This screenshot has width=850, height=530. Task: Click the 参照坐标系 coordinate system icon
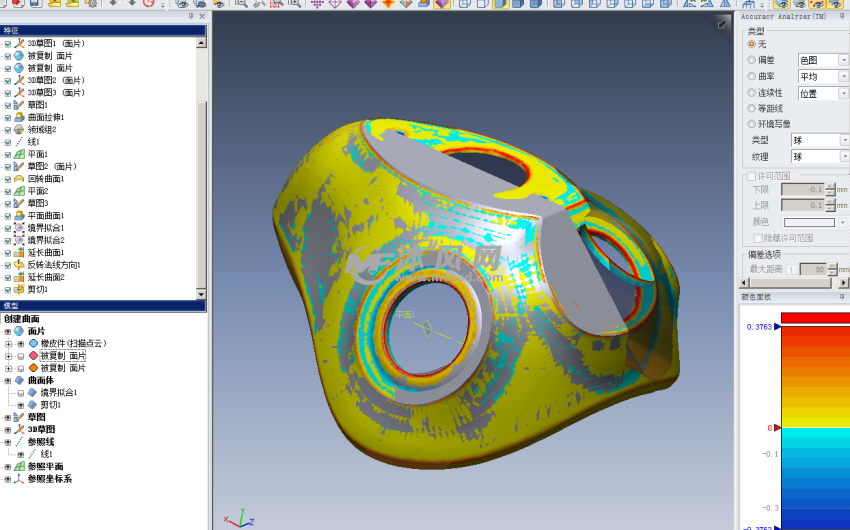tap(19, 479)
